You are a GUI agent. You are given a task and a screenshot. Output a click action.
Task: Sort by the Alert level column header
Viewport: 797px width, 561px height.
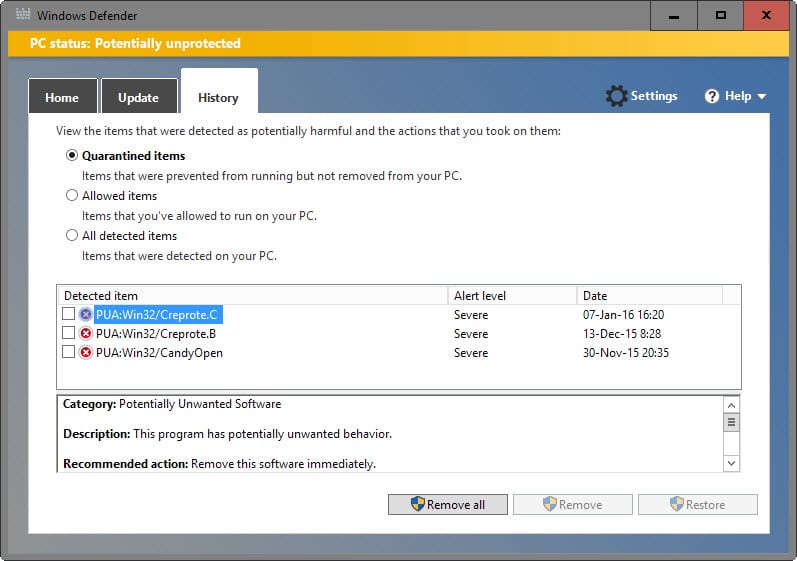512,296
